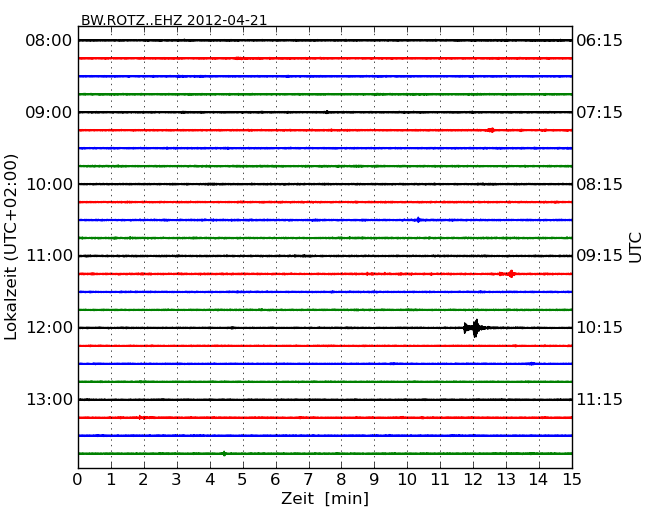Viewport: 650px width, 520px height.
Task: Click the x-axis tick label 10
Action: pos(407,479)
